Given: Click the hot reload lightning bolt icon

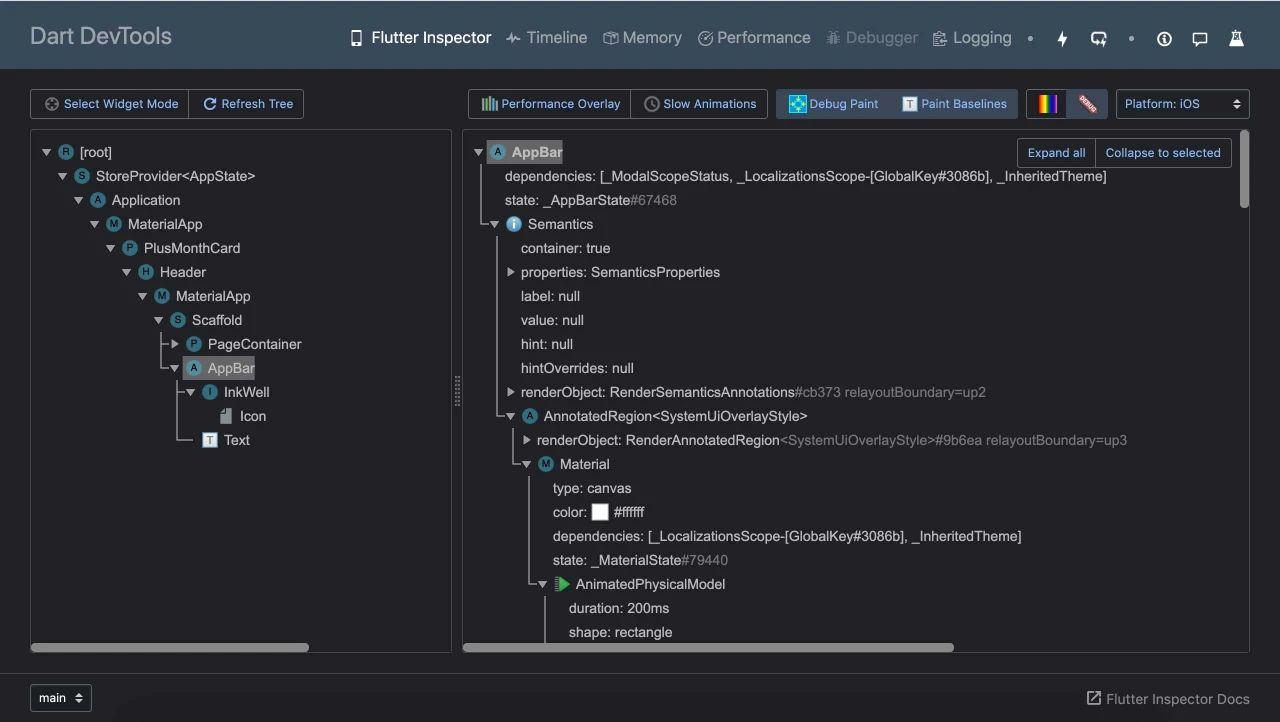Looking at the screenshot, I should (1062, 38).
